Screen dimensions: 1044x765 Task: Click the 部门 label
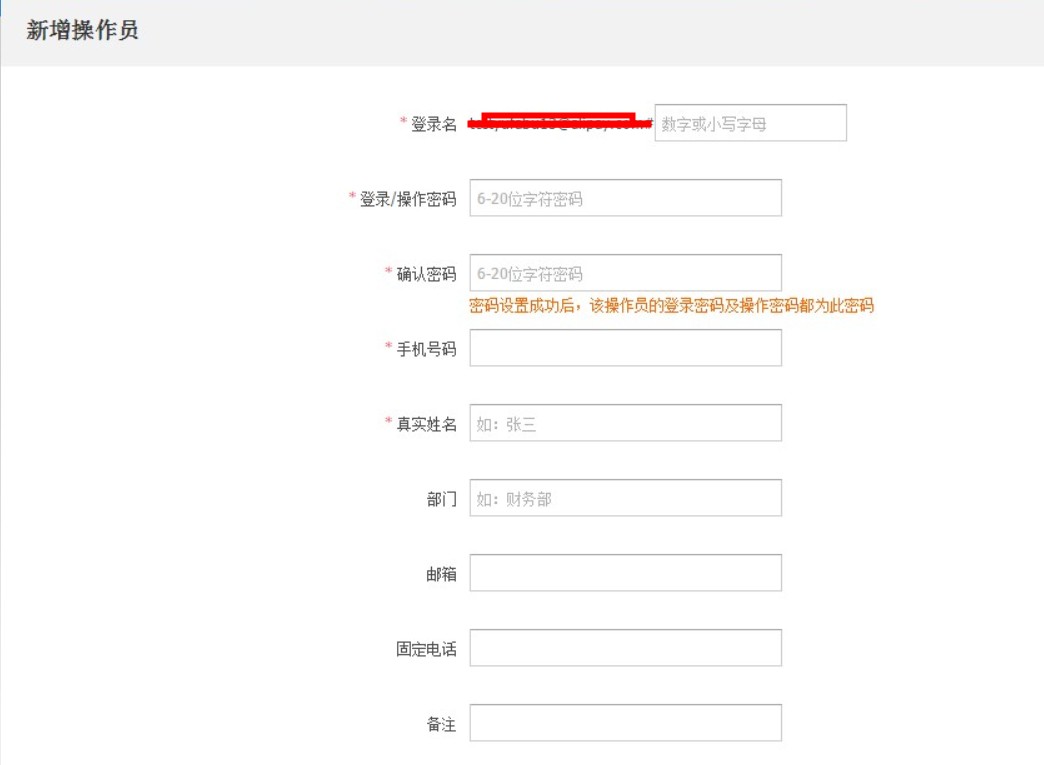(x=441, y=499)
